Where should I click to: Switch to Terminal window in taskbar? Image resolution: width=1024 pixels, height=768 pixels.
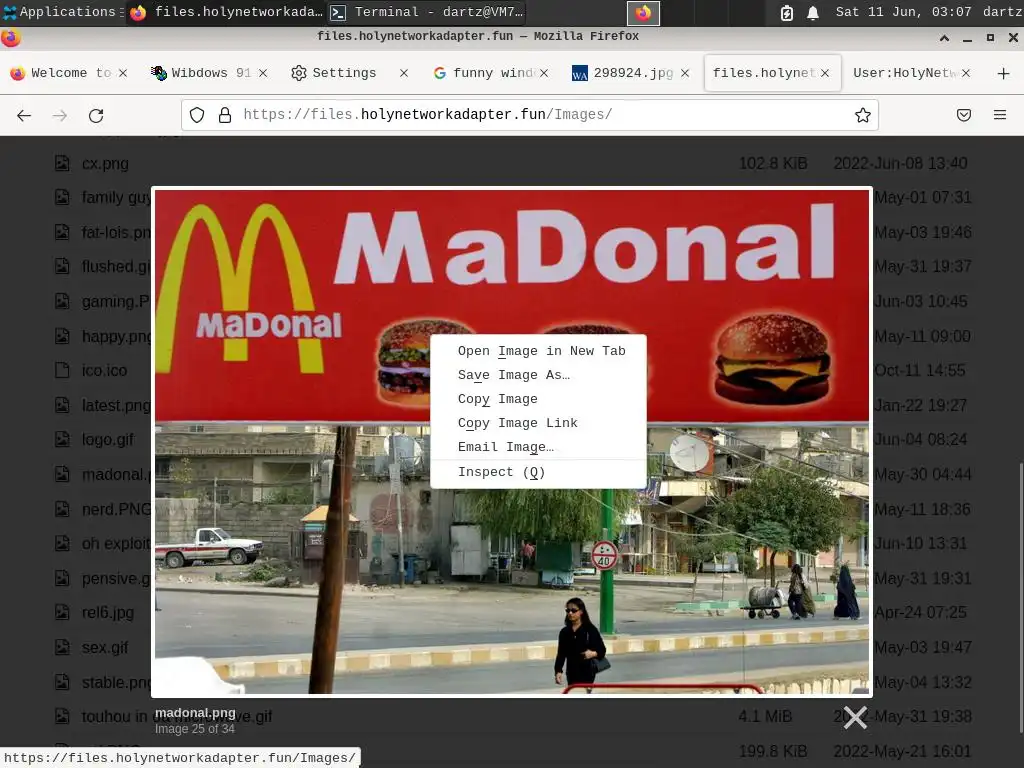tap(427, 12)
